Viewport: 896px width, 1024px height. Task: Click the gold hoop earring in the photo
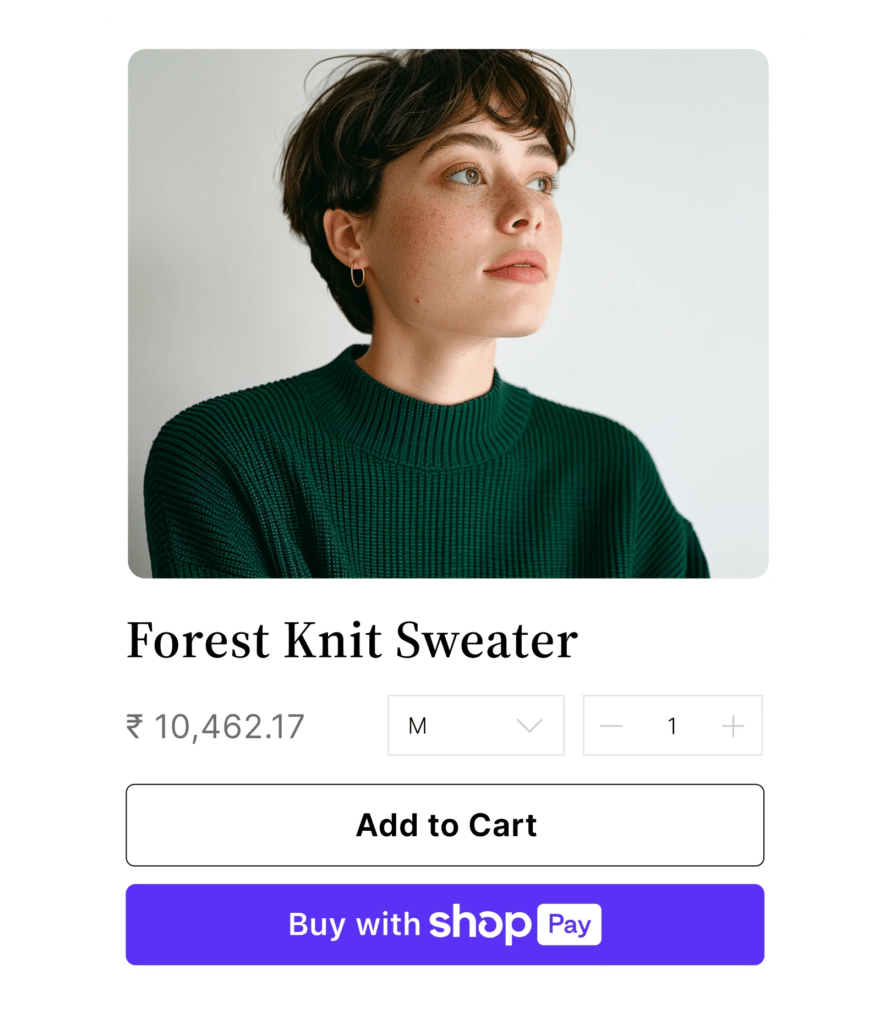click(x=358, y=275)
